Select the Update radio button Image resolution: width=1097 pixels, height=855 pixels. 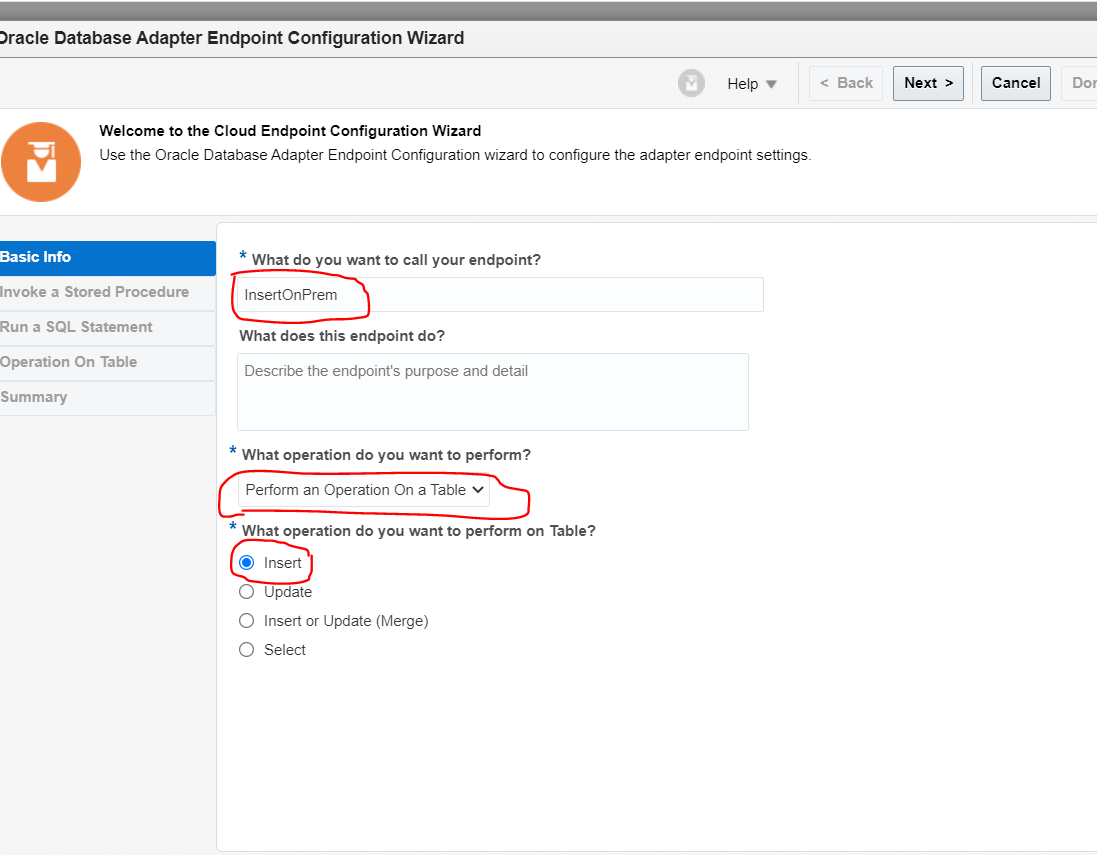pyautogui.click(x=246, y=592)
